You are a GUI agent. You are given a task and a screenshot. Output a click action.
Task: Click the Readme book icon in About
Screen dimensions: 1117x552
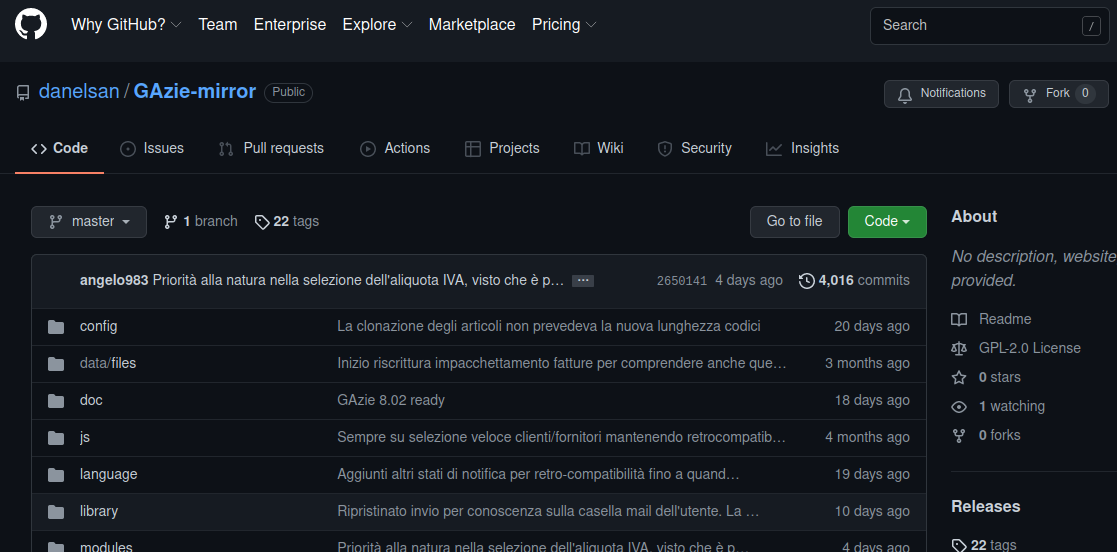pyautogui.click(x=959, y=319)
